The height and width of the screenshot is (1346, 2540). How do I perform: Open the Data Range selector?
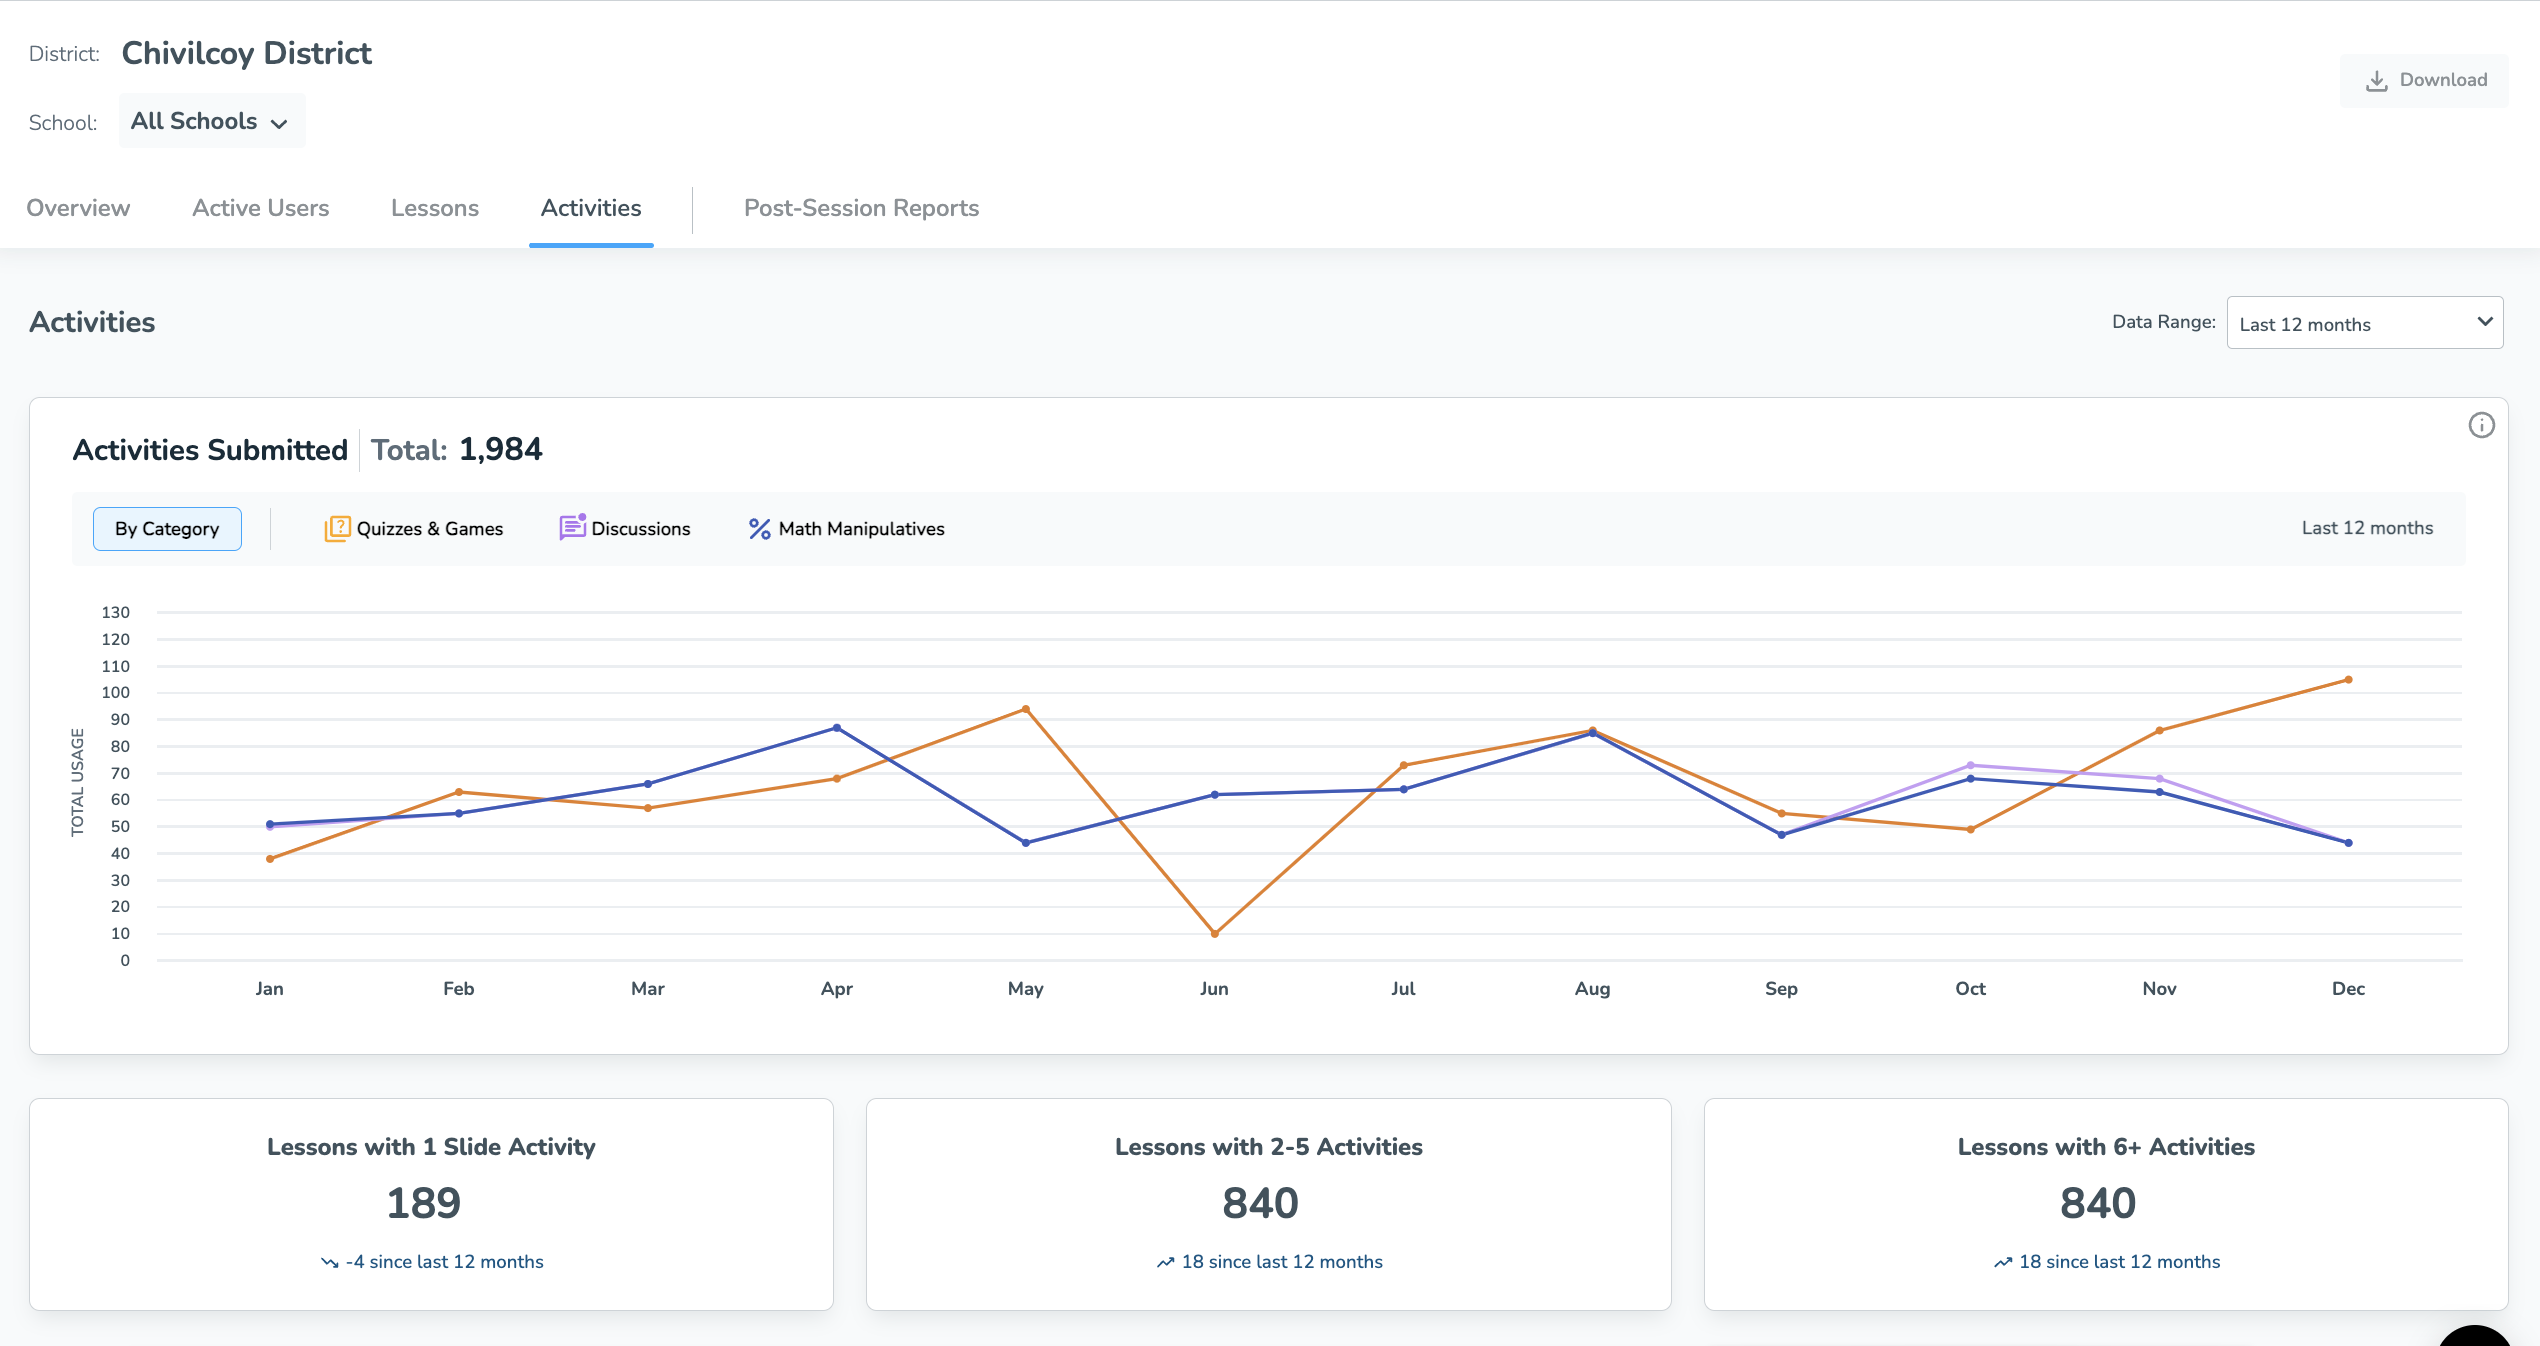(2364, 322)
